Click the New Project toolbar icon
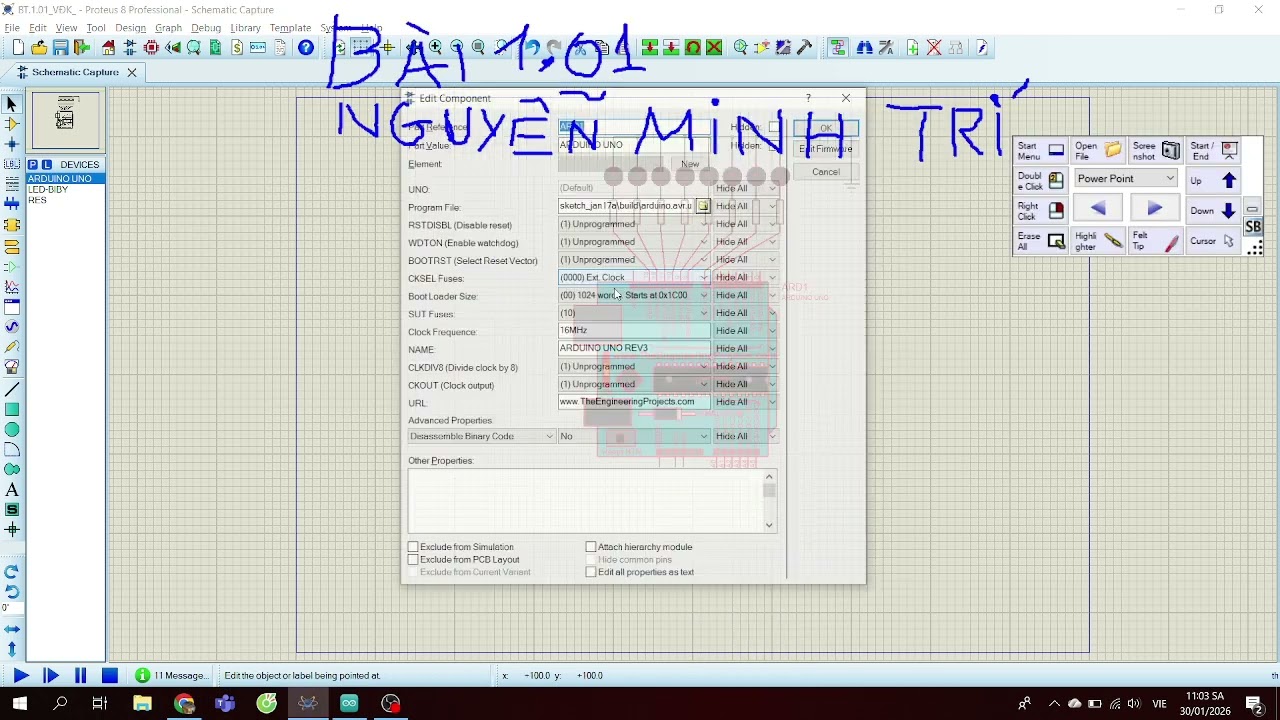The image size is (1280, 720). 18,48
